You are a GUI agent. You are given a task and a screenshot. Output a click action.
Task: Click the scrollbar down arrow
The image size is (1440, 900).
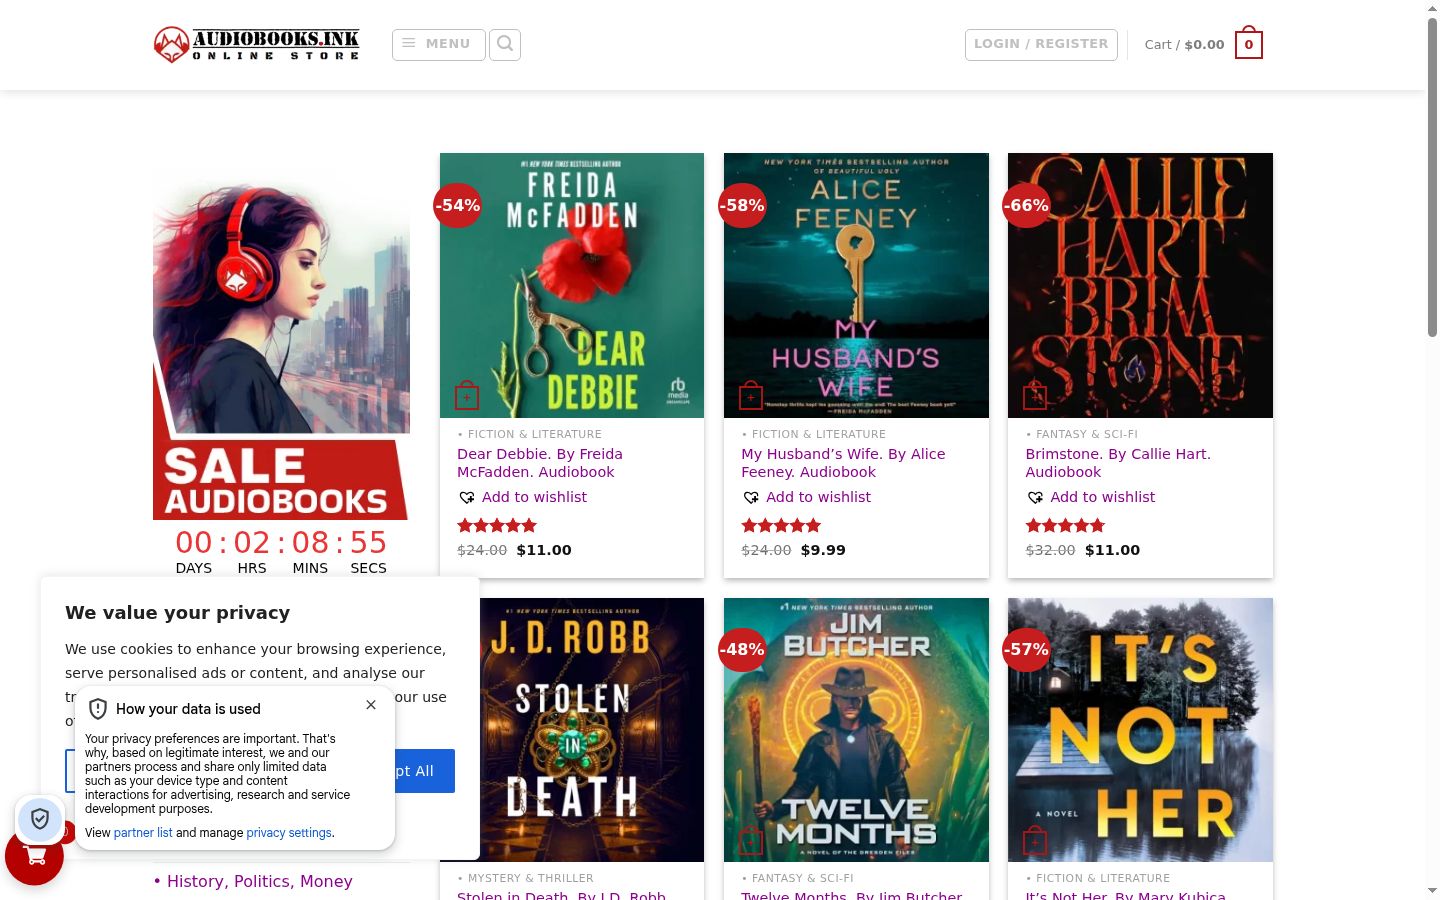(1432, 891)
